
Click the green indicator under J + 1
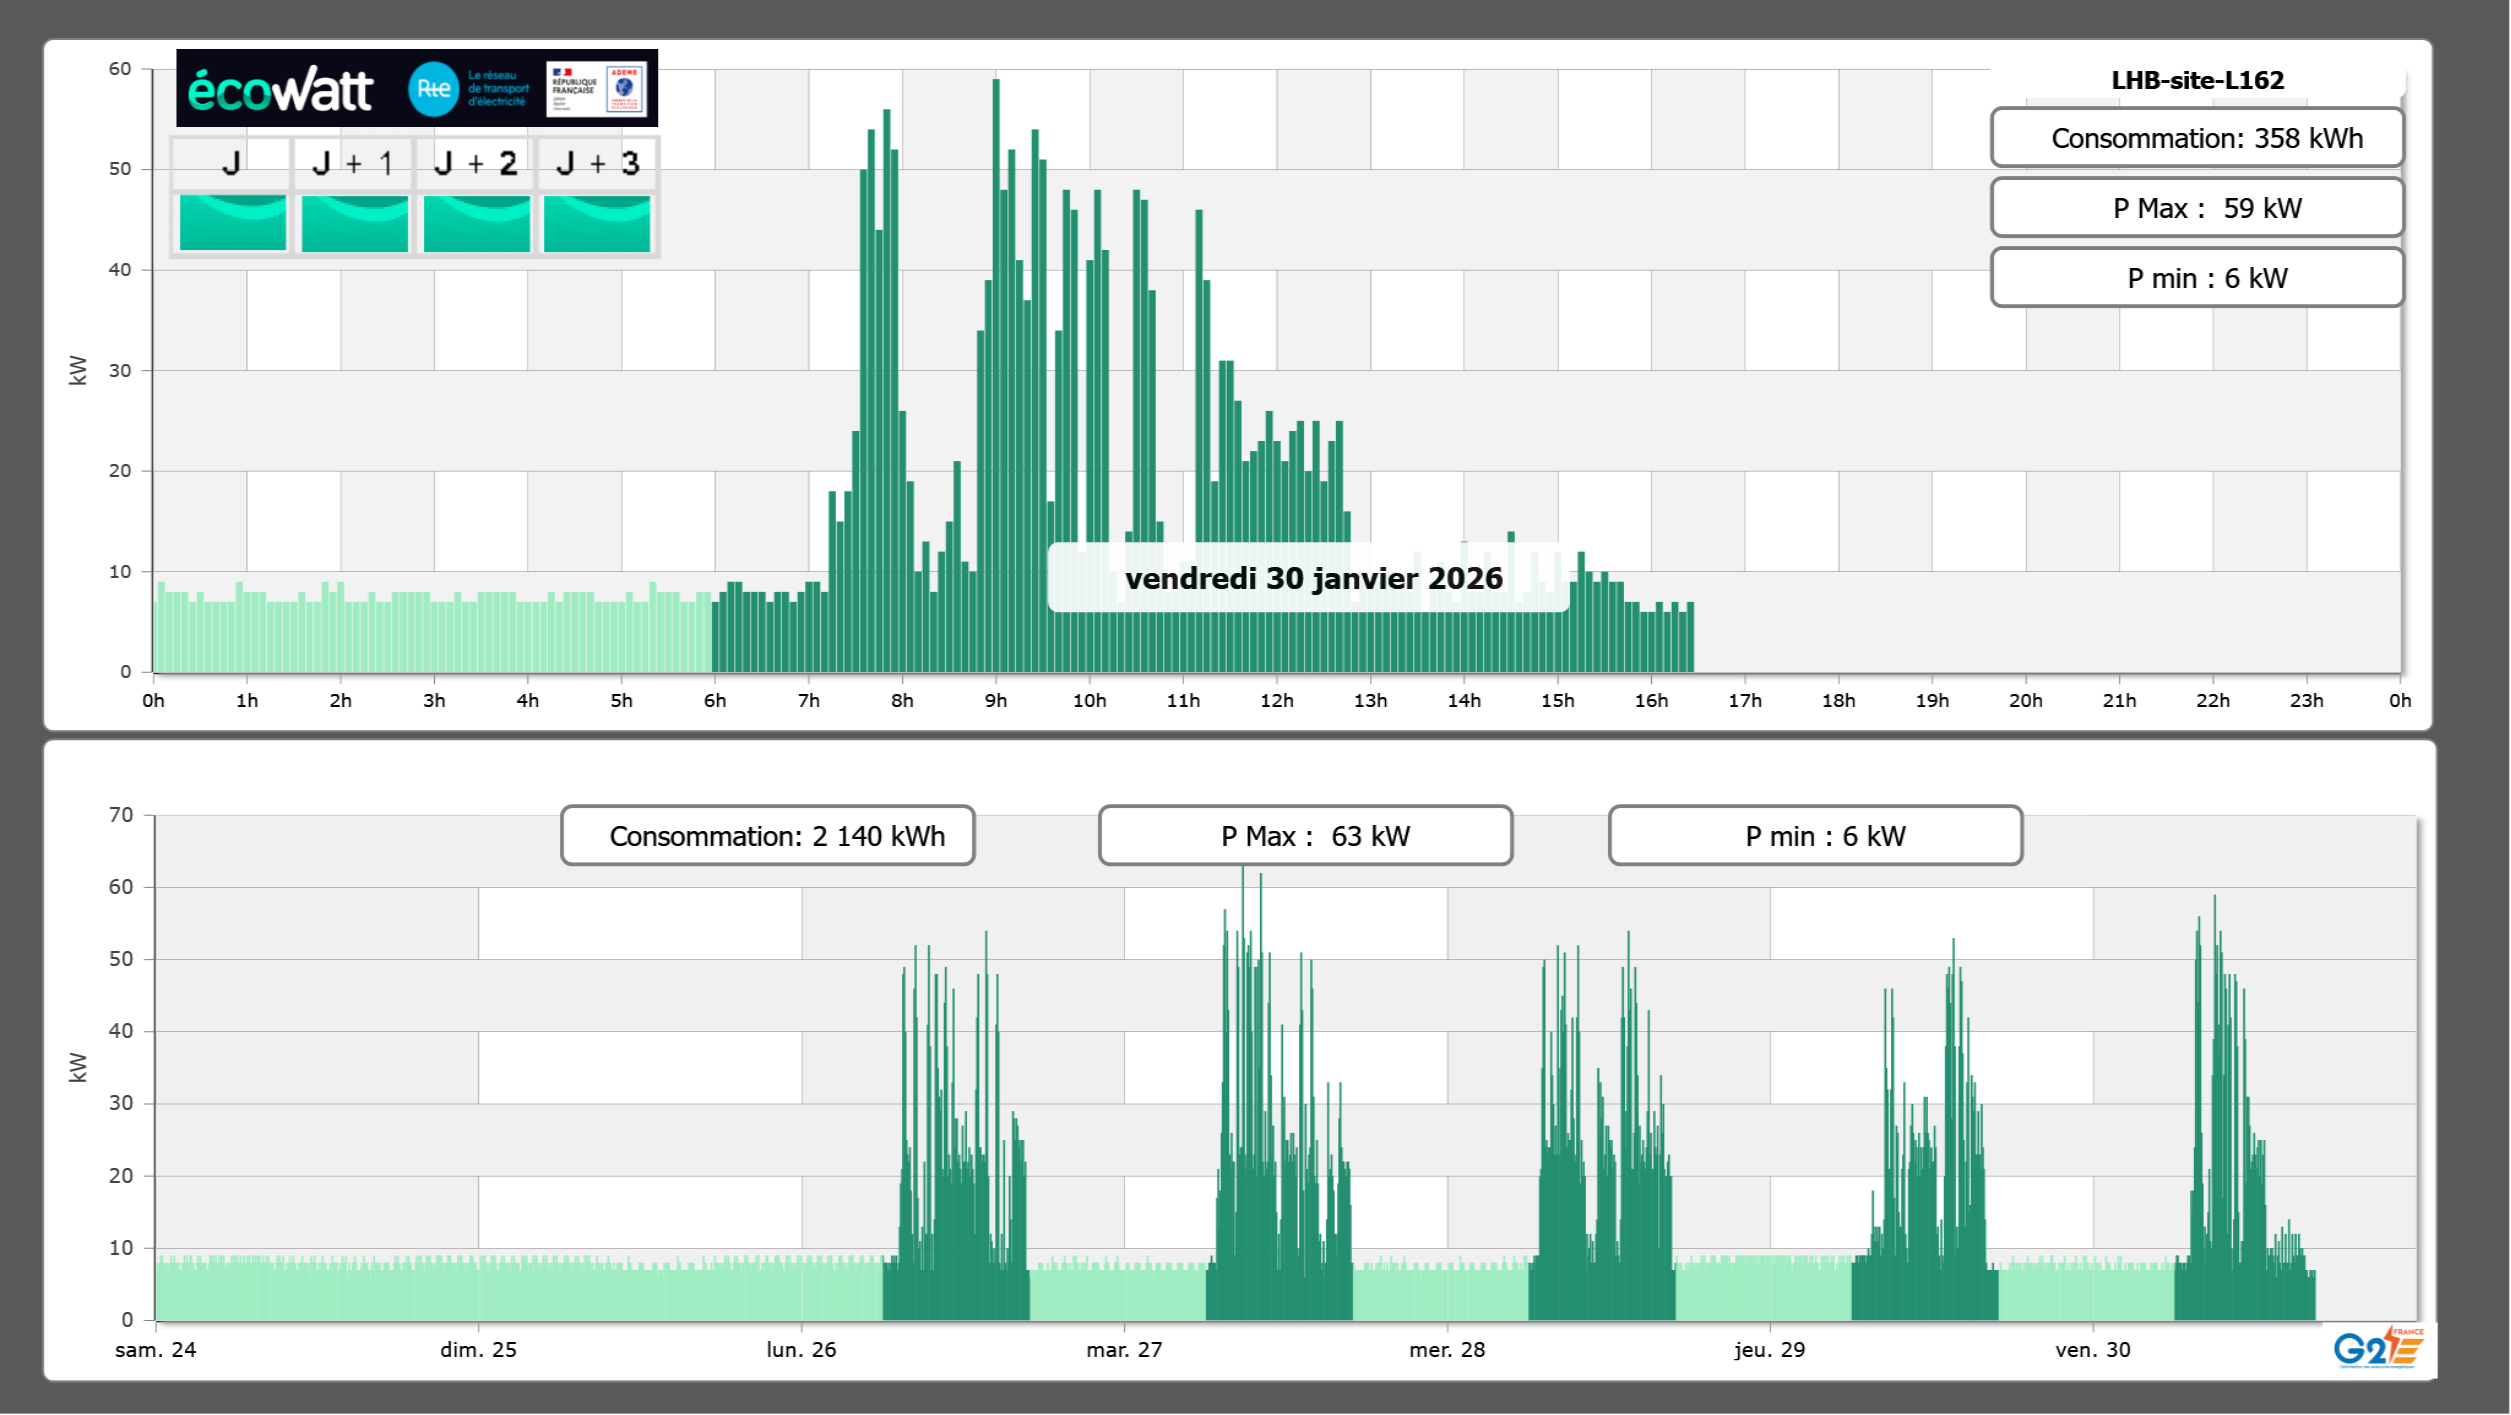pos(354,222)
